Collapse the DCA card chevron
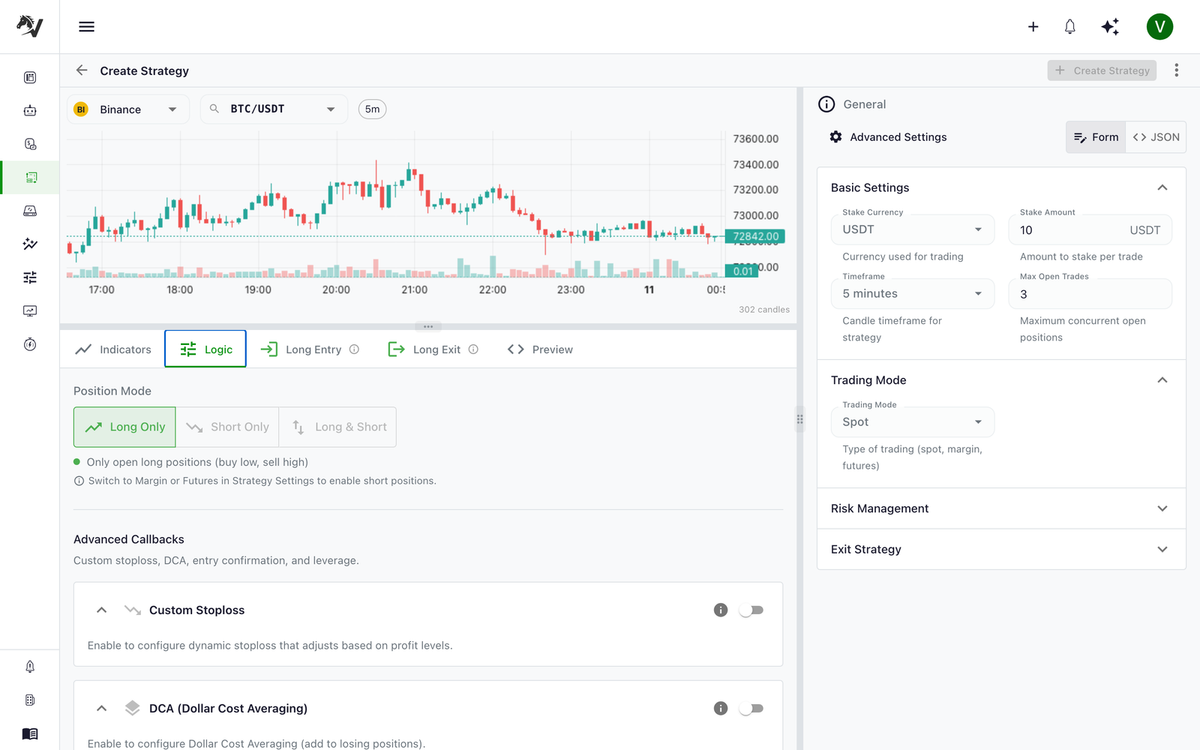Image resolution: width=1200 pixels, height=750 pixels. coord(101,708)
